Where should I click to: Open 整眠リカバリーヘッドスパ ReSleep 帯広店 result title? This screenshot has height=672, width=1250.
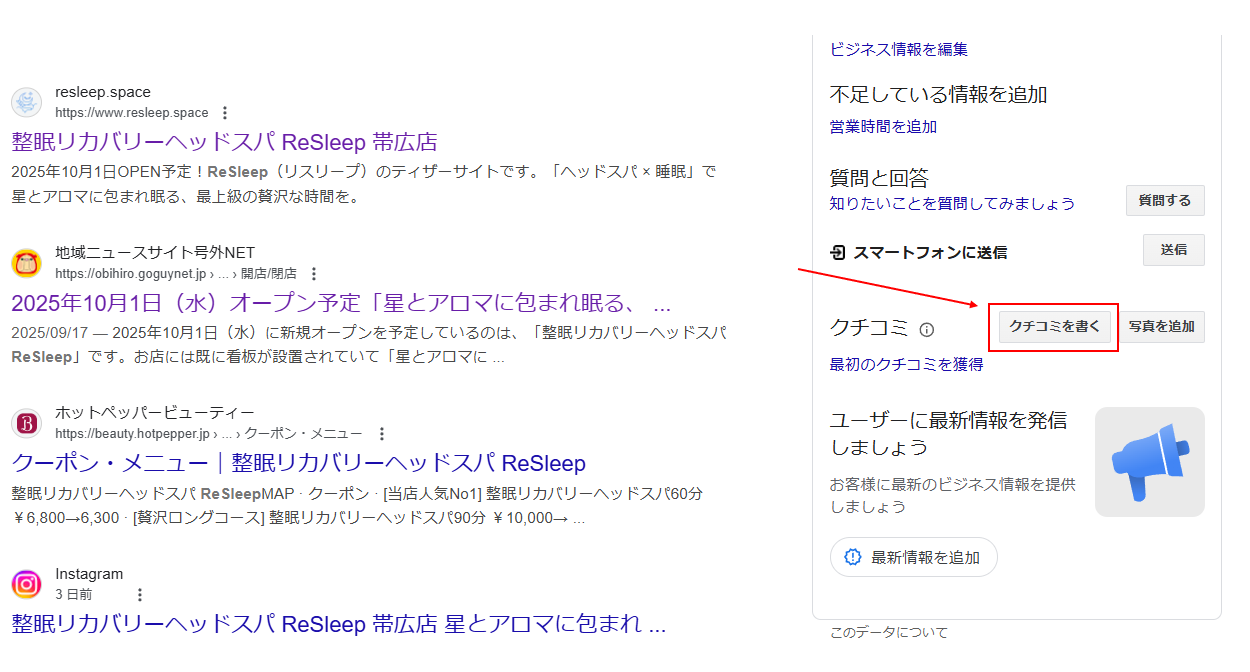tap(225, 141)
